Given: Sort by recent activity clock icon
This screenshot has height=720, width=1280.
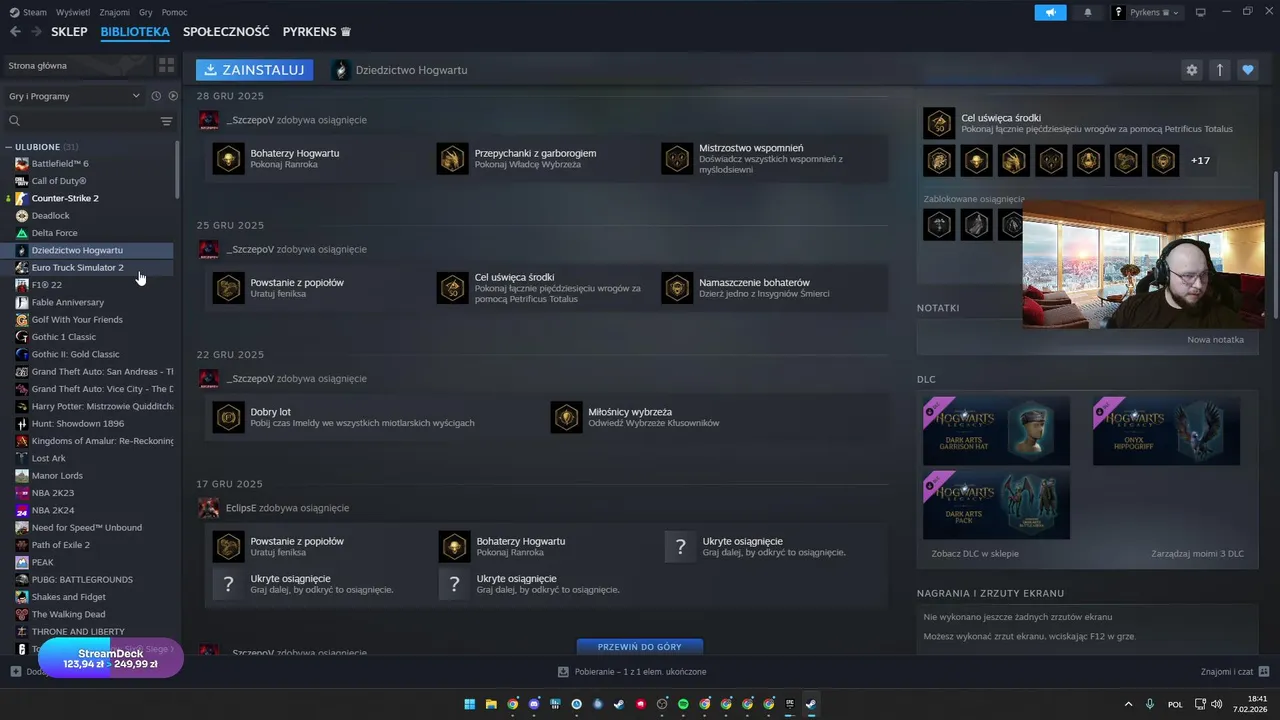Looking at the screenshot, I should point(156,96).
